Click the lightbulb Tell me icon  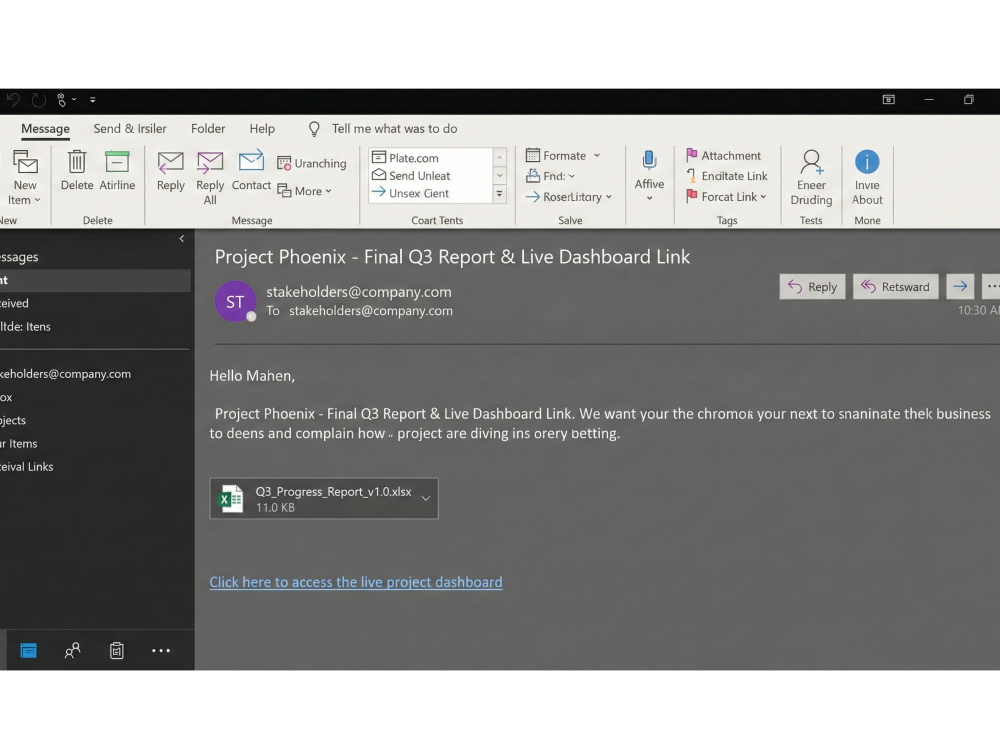[314, 129]
